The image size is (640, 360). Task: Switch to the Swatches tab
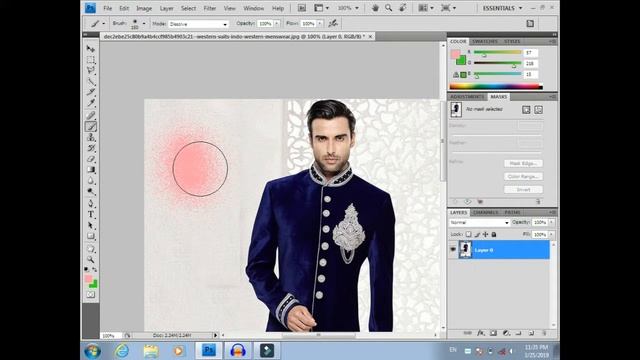[485, 41]
